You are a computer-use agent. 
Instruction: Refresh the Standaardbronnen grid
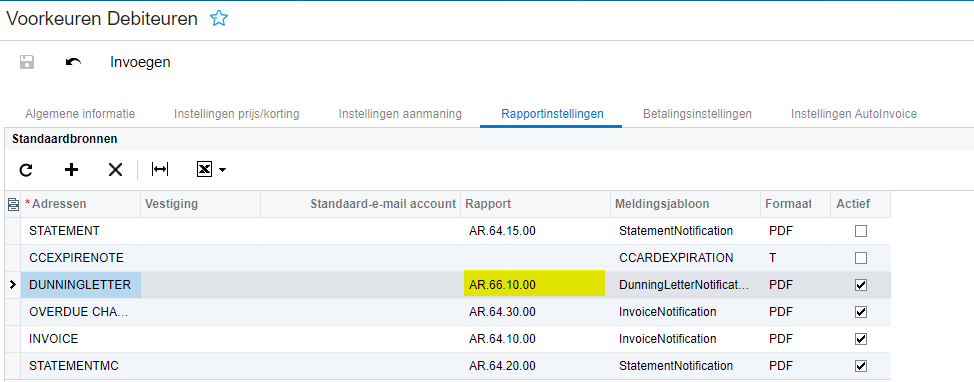26,170
